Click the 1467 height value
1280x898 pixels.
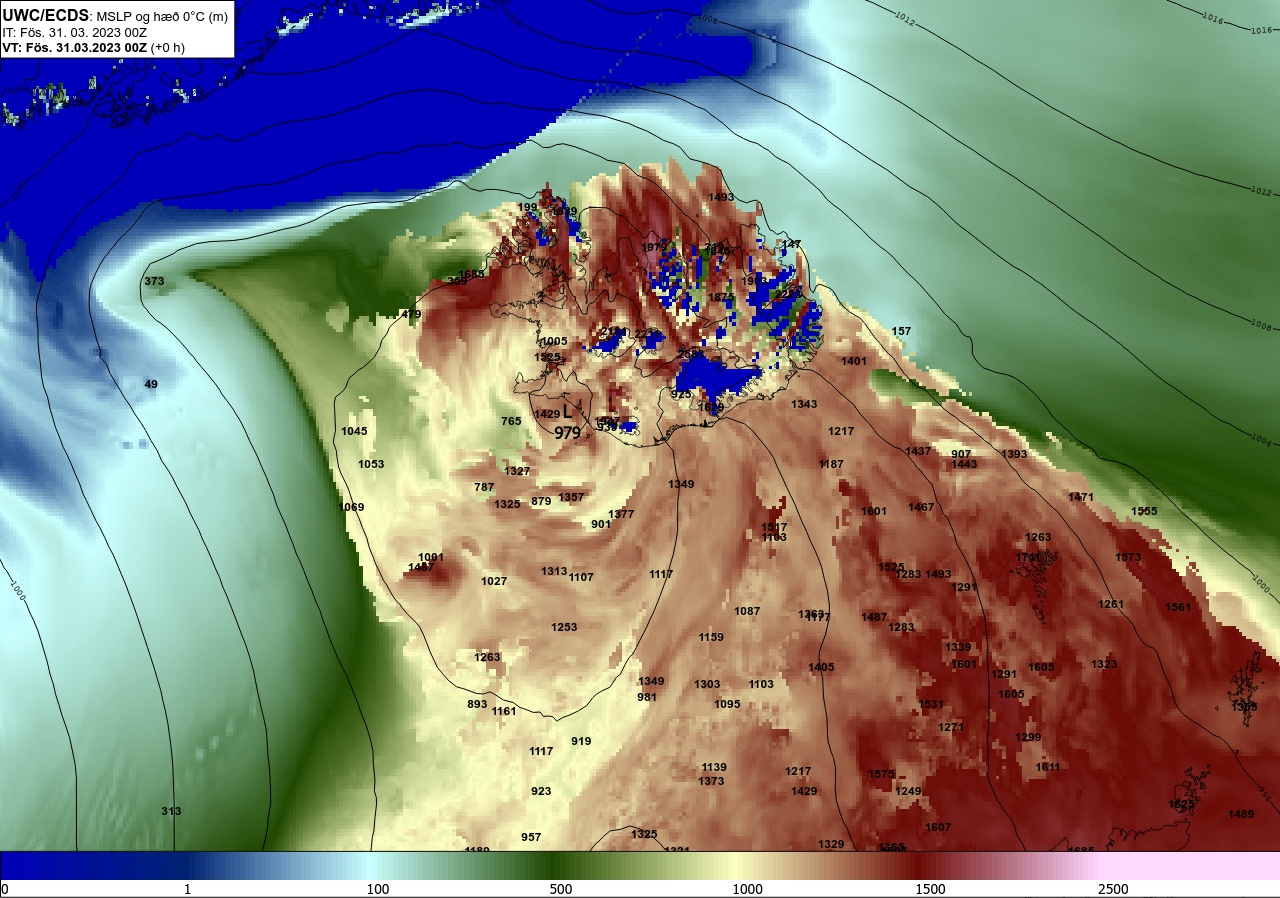tap(921, 507)
